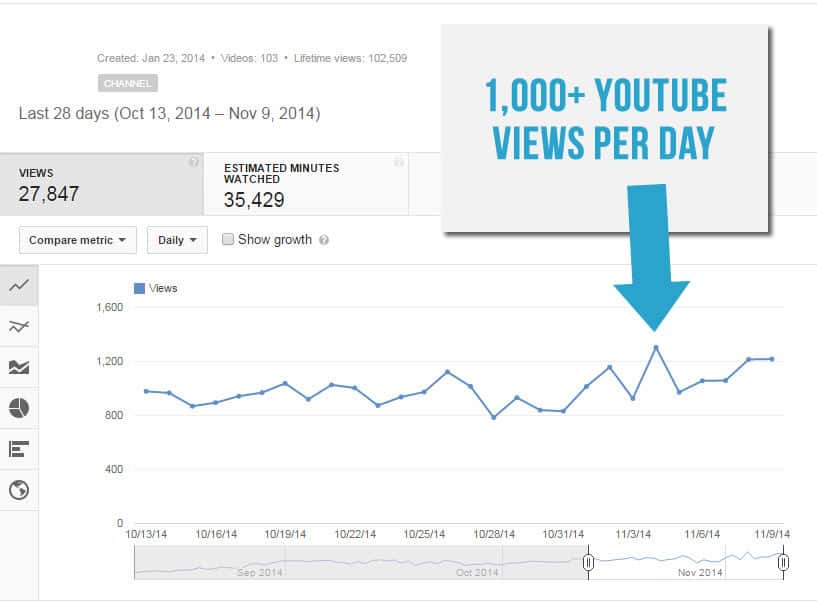This screenshot has height=602, width=817.
Task: Select the line chart view icon
Action: (19, 285)
